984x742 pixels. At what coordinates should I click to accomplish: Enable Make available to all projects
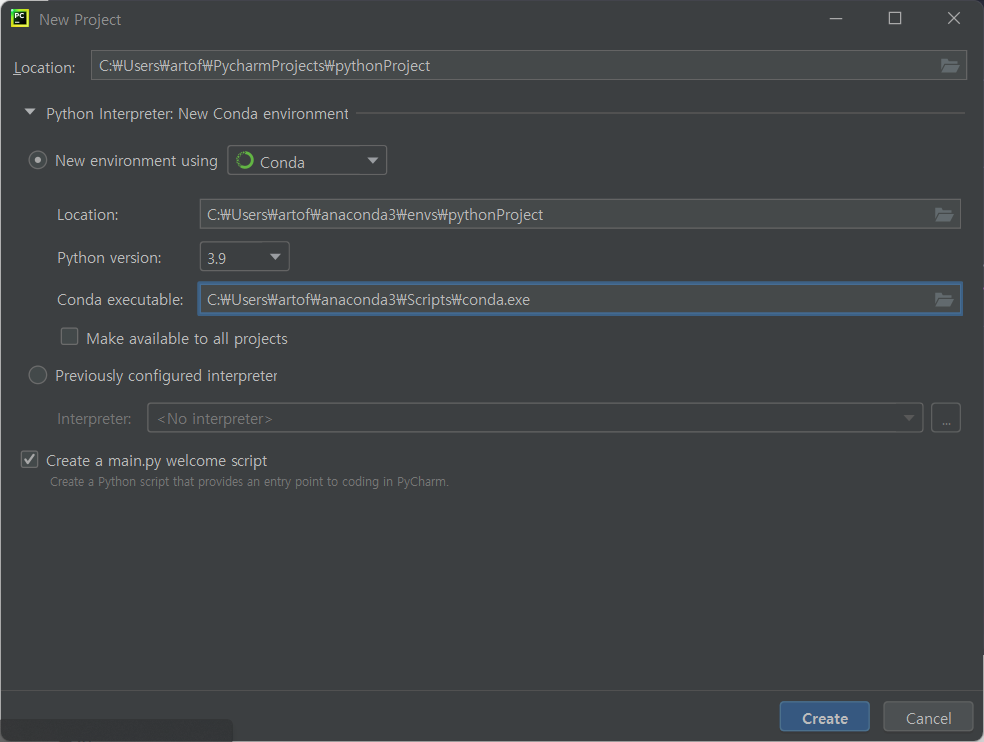point(70,336)
